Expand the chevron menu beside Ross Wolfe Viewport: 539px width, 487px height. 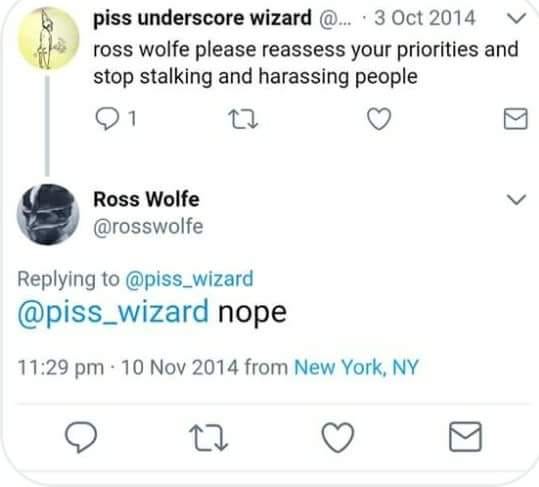(x=517, y=199)
